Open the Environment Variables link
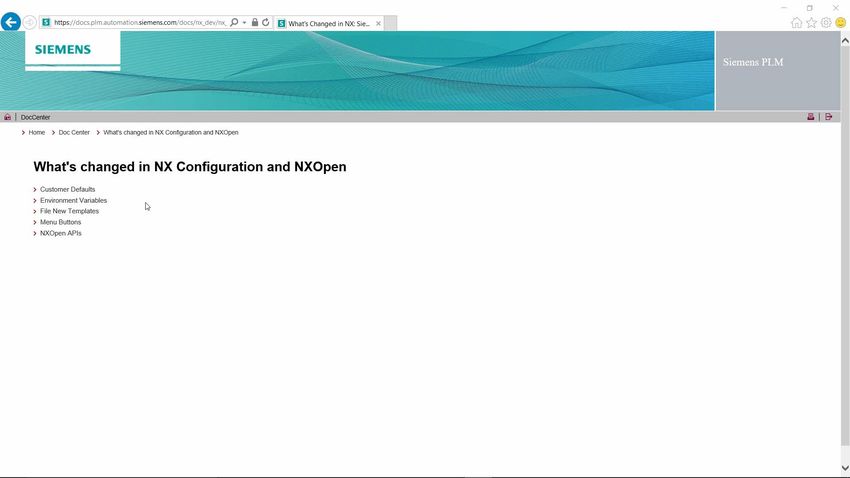Image resolution: width=850 pixels, height=478 pixels. tap(73, 200)
